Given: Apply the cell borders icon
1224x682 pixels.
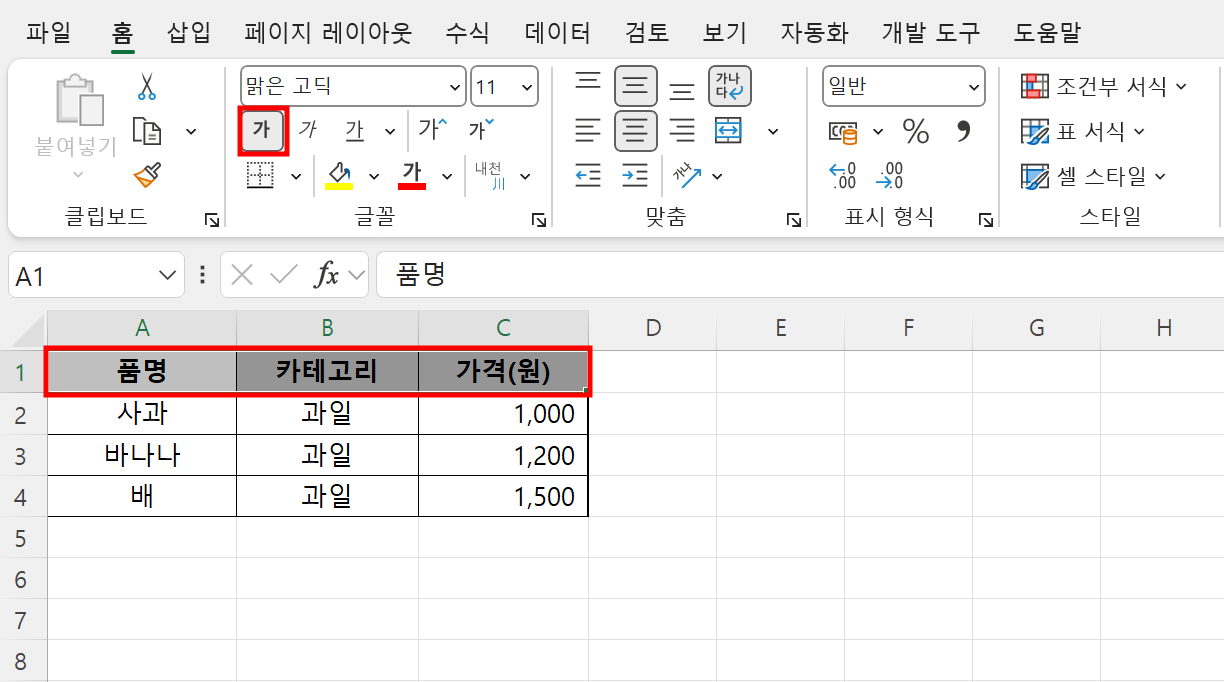Looking at the screenshot, I should (x=261, y=176).
